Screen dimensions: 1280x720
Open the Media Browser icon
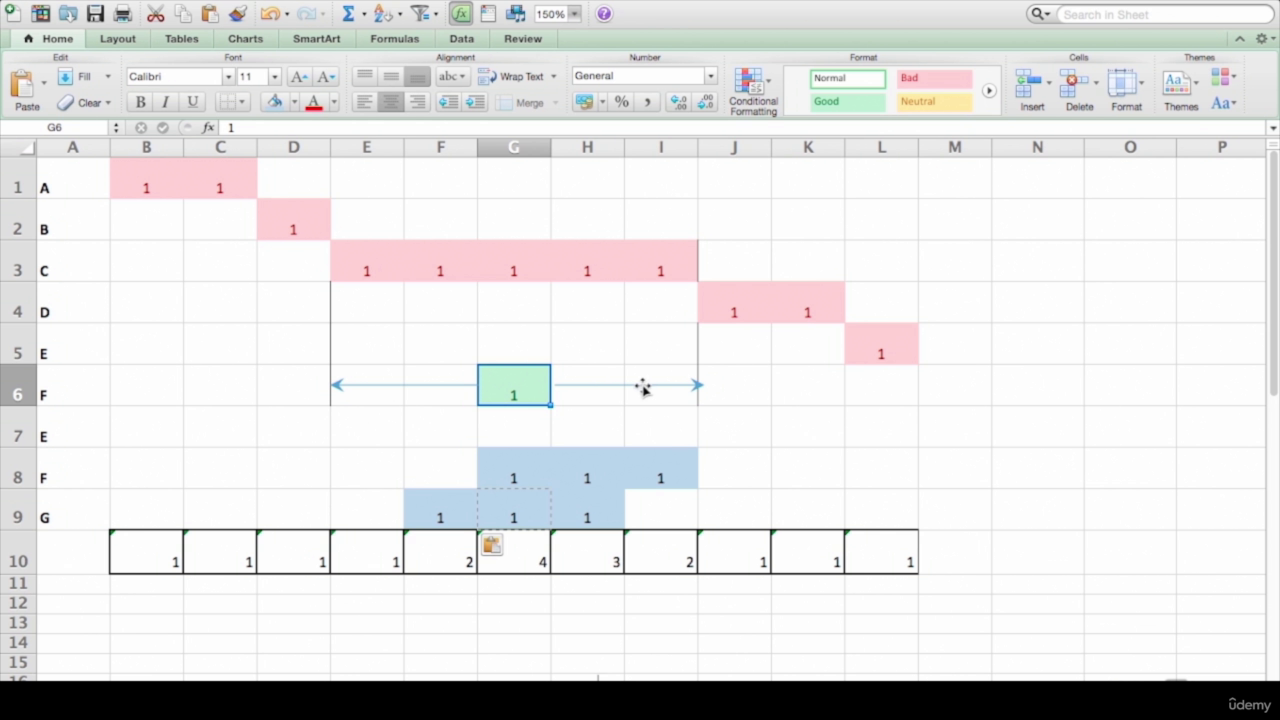pos(515,13)
